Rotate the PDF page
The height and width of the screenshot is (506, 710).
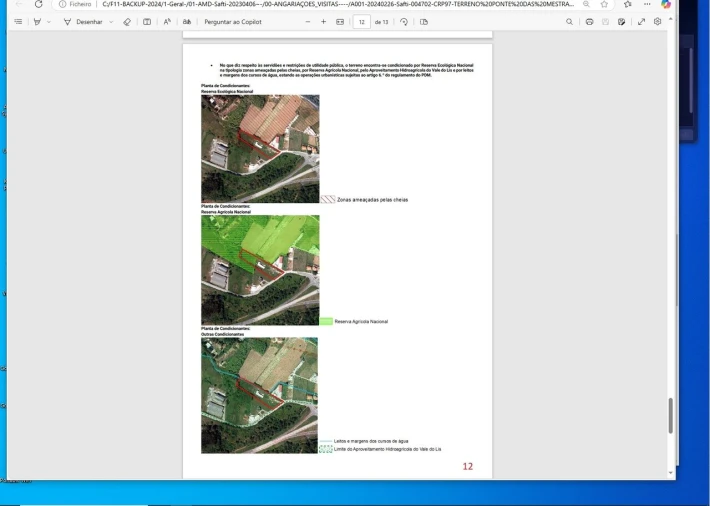click(x=404, y=22)
